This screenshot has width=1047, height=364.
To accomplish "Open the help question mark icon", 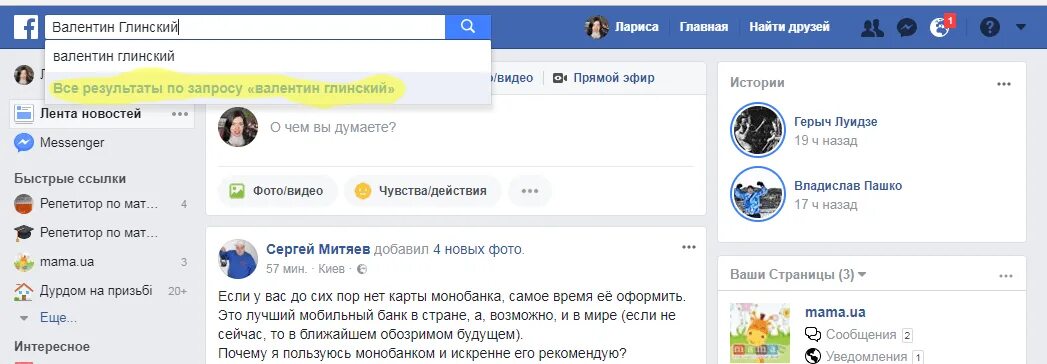I will click(990, 27).
